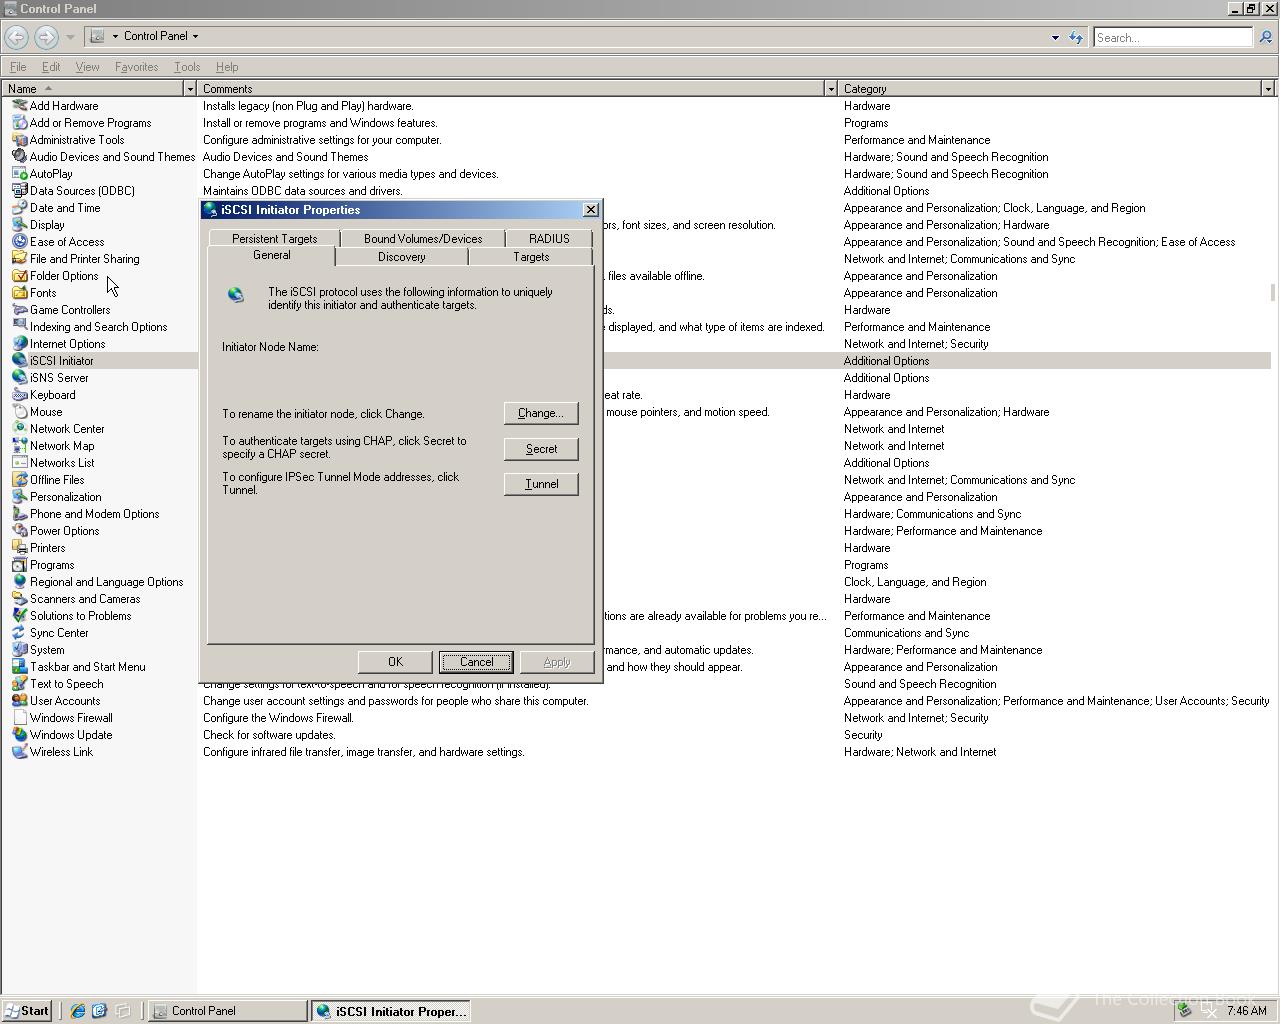Click the Forward navigation button
This screenshot has width=1280, height=1024.
[46, 37]
